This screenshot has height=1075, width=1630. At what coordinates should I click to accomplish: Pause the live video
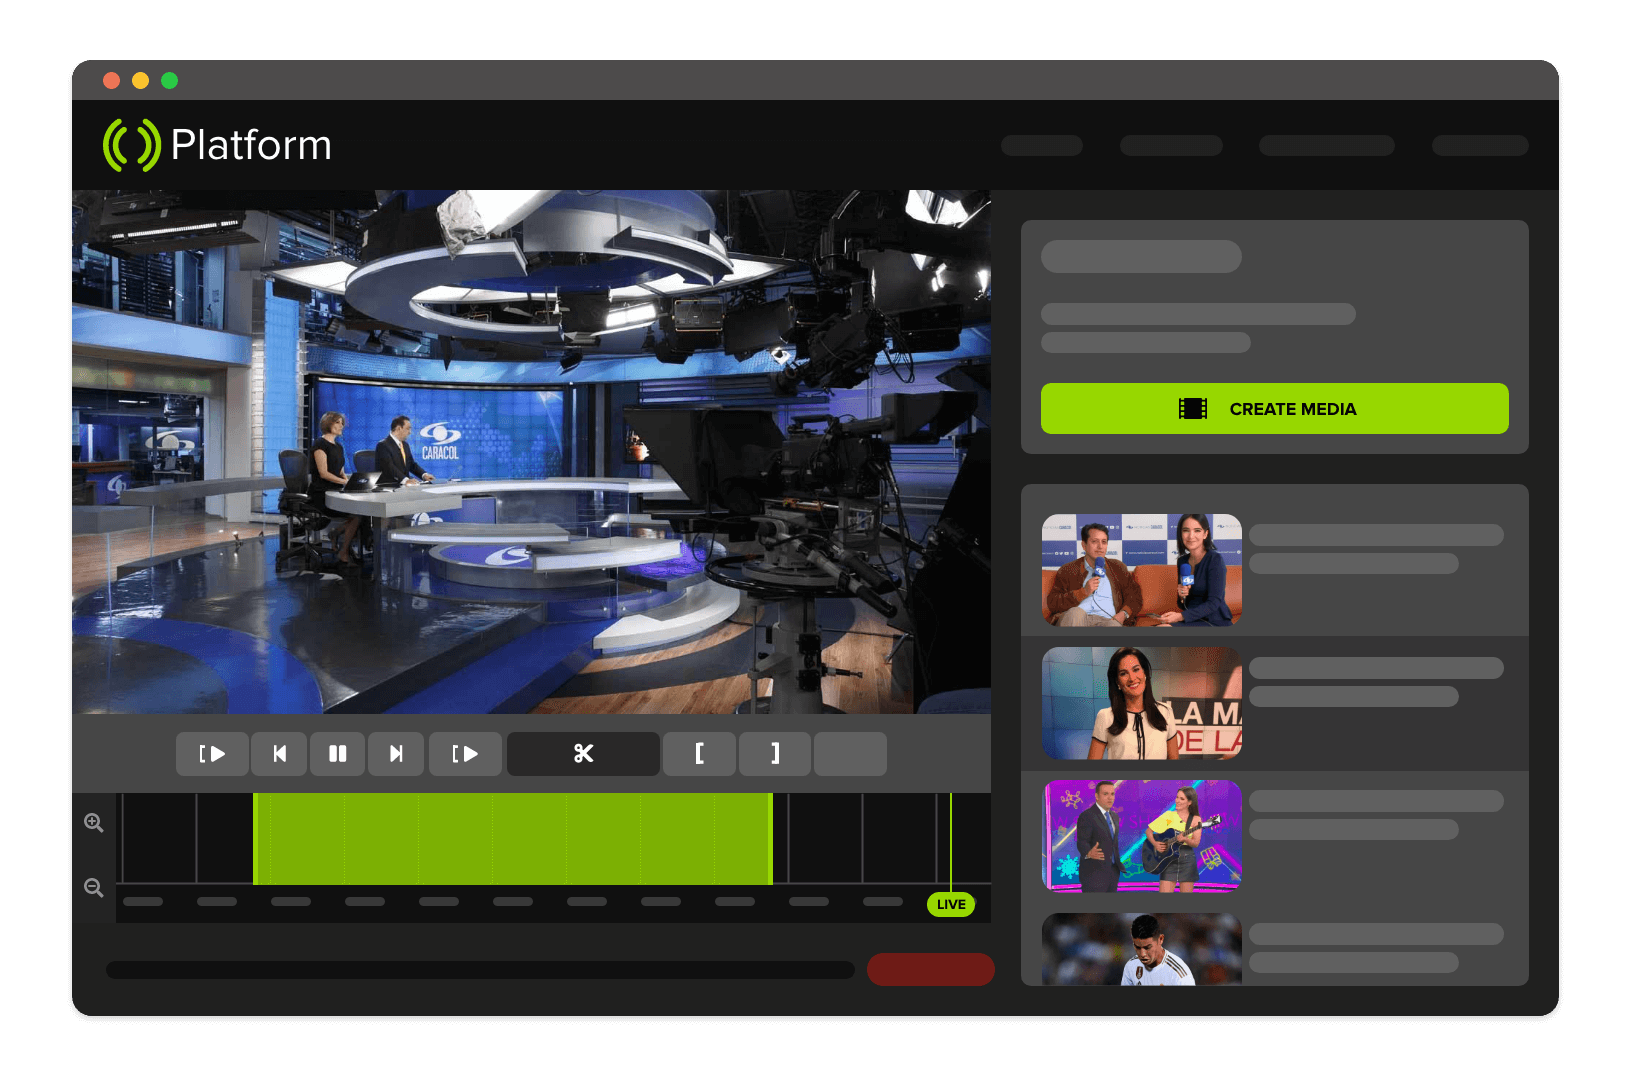pyautogui.click(x=338, y=753)
